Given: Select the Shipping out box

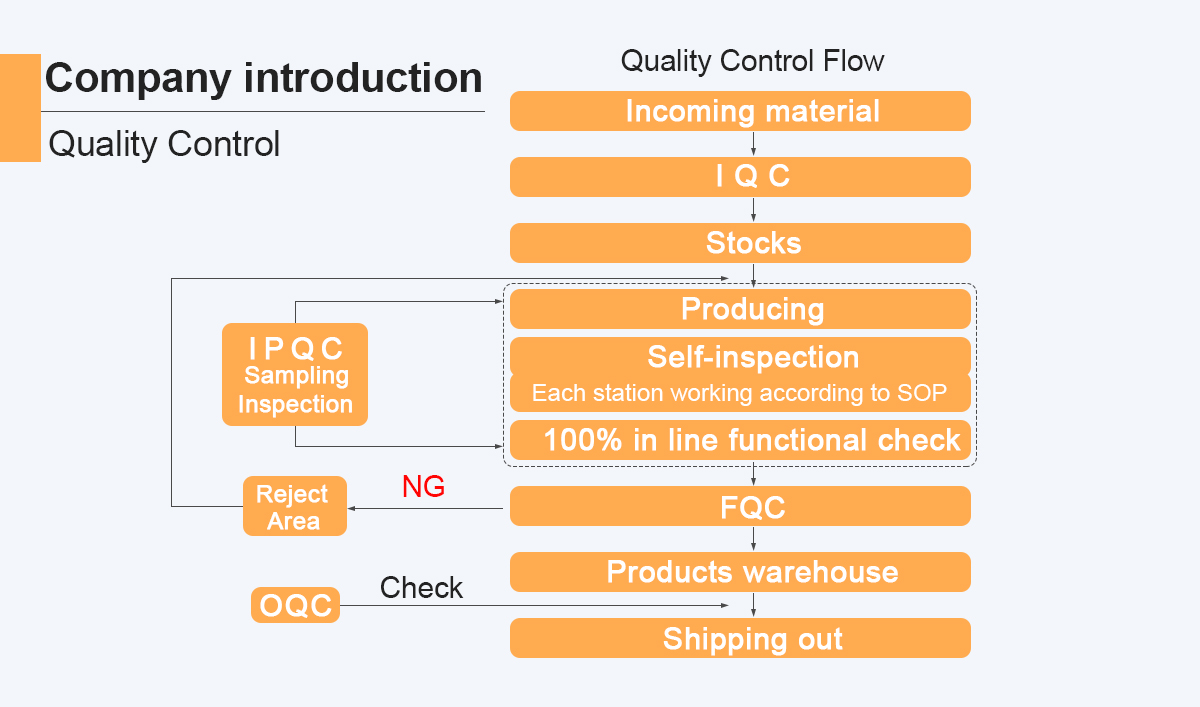Looking at the screenshot, I should [740, 638].
